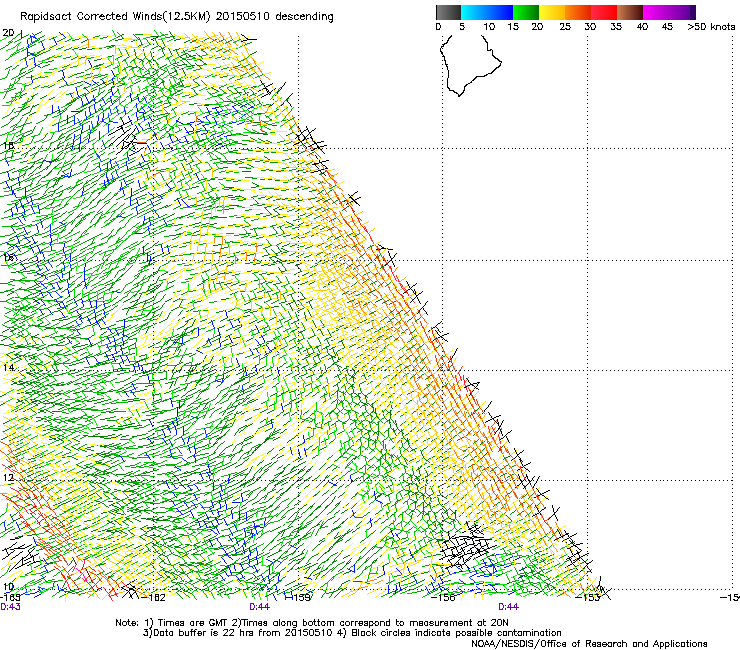Click the legend number '25'
The image size is (740, 650).
(565, 27)
